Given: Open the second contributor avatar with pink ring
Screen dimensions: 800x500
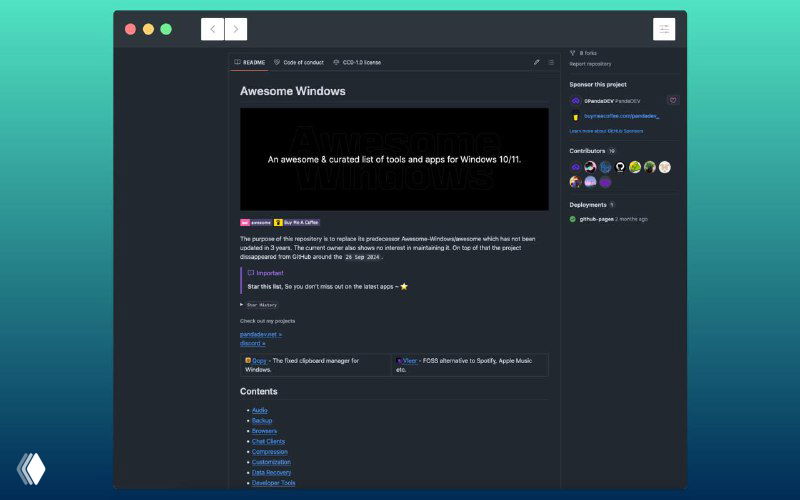Looking at the screenshot, I should coord(590,167).
